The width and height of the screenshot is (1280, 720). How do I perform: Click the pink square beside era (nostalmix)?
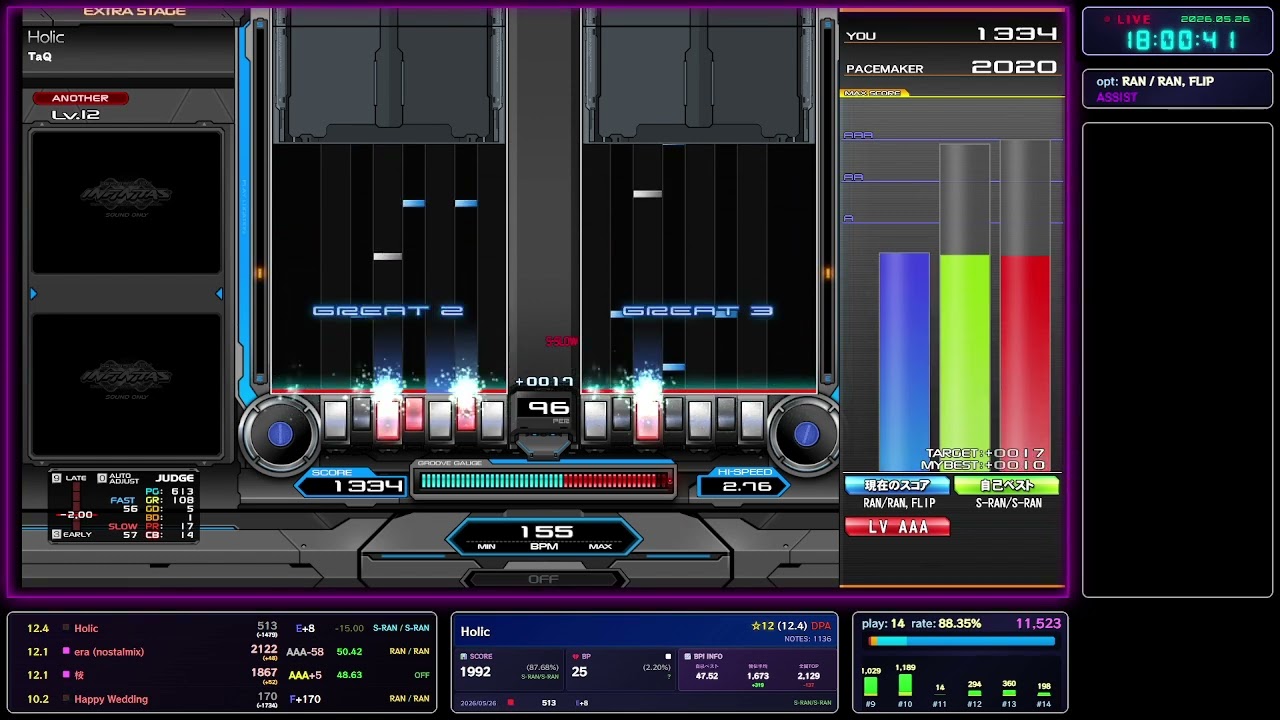(x=66, y=652)
